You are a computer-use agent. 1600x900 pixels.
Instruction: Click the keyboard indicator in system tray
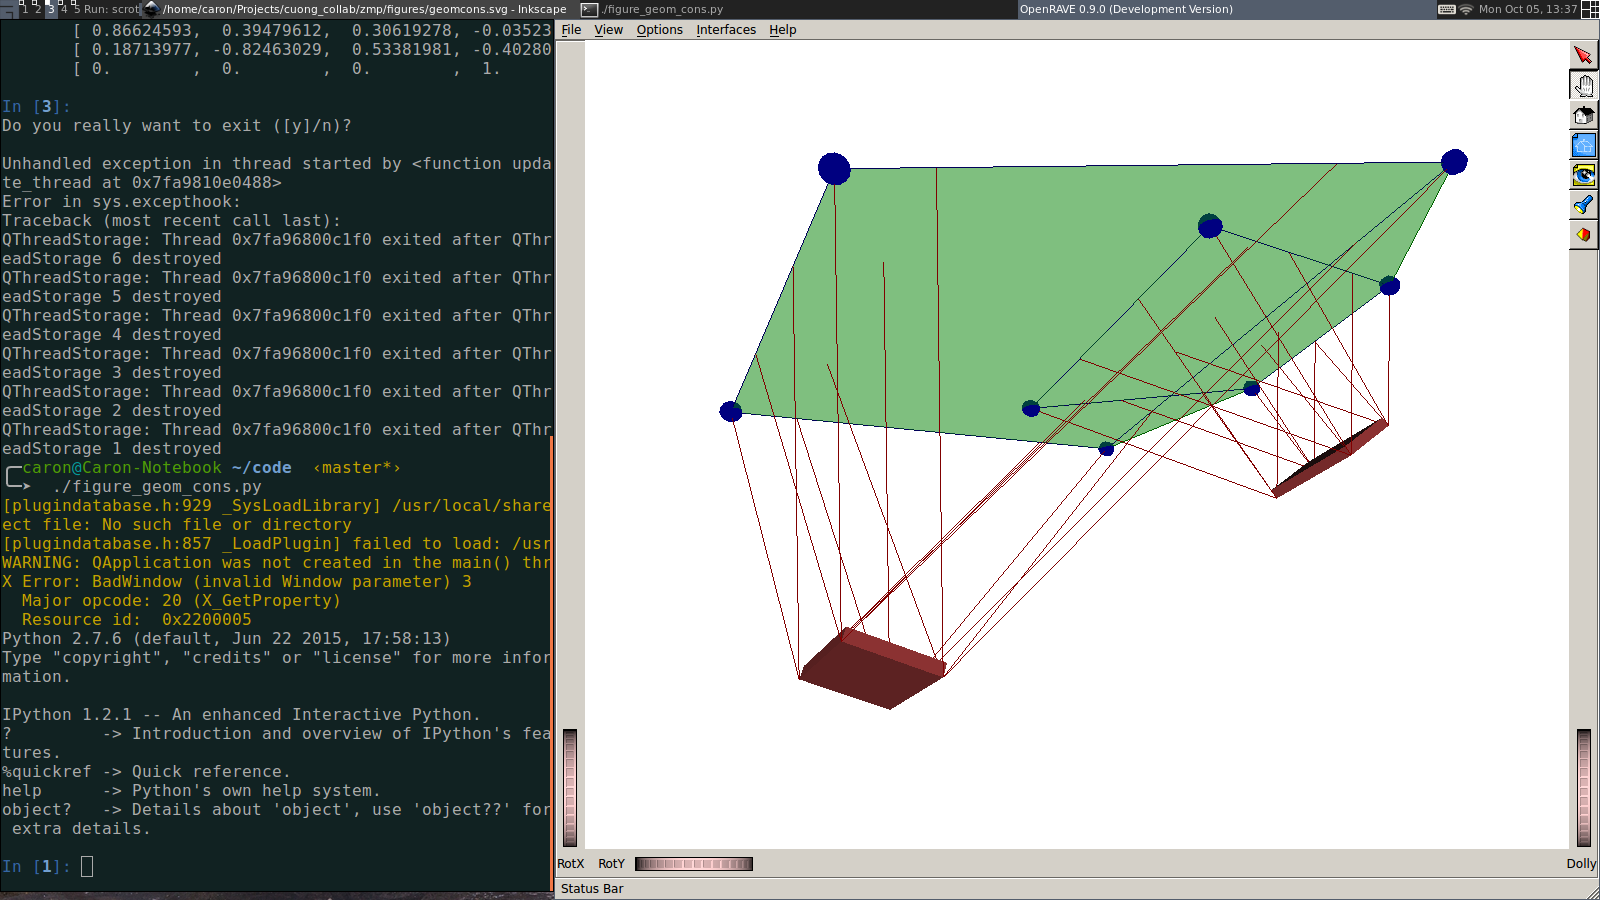[1447, 9]
